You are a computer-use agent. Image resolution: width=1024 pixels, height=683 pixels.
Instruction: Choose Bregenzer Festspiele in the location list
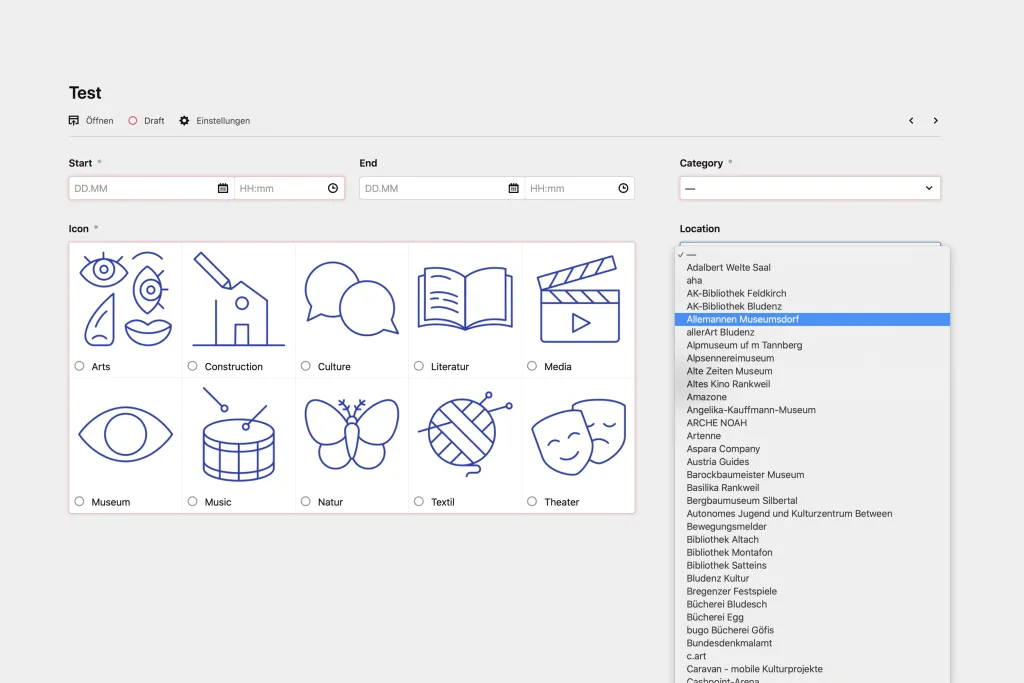[731, 591]
